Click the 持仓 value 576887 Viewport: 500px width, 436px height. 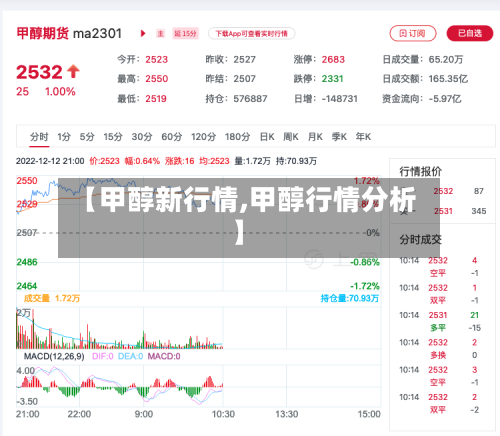pyautogui.click(x=250, y=99)
